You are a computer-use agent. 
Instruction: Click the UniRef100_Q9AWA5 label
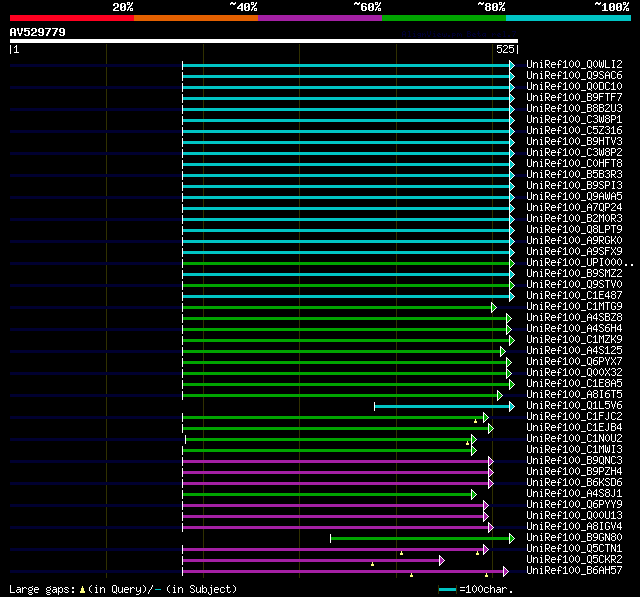[x=574, y=197]
